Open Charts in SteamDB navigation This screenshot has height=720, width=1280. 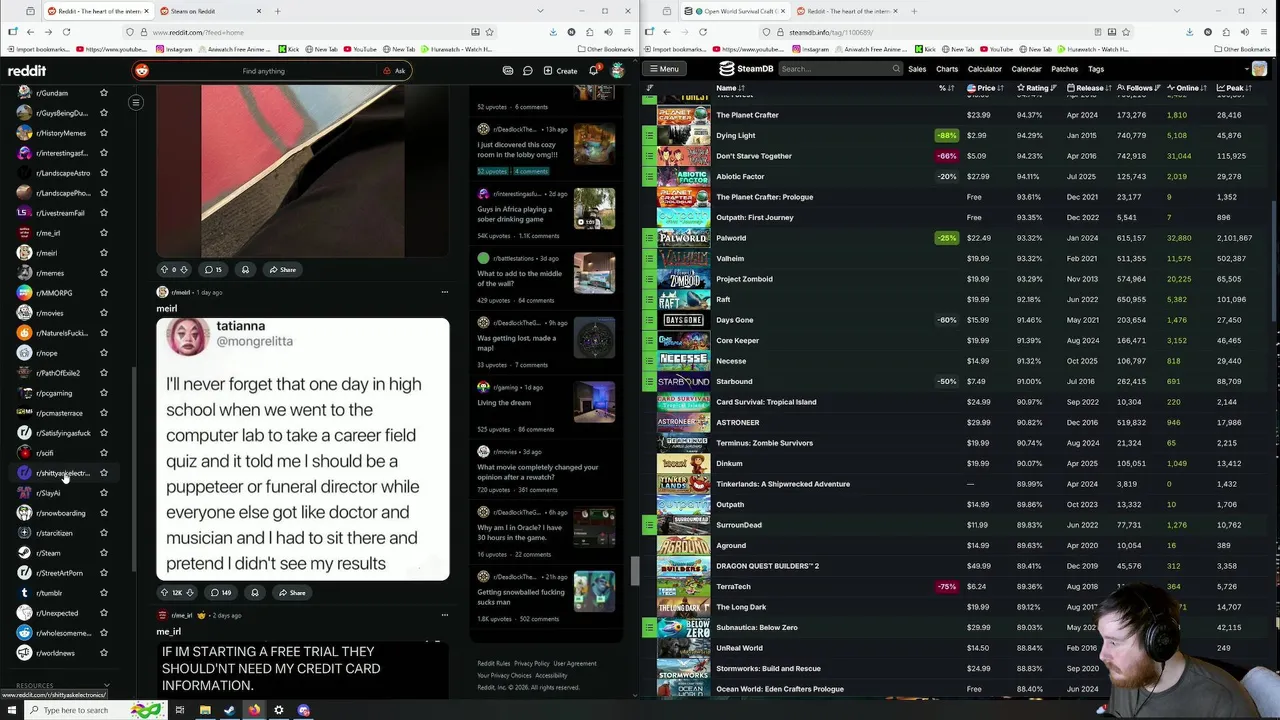click(947, 69)
